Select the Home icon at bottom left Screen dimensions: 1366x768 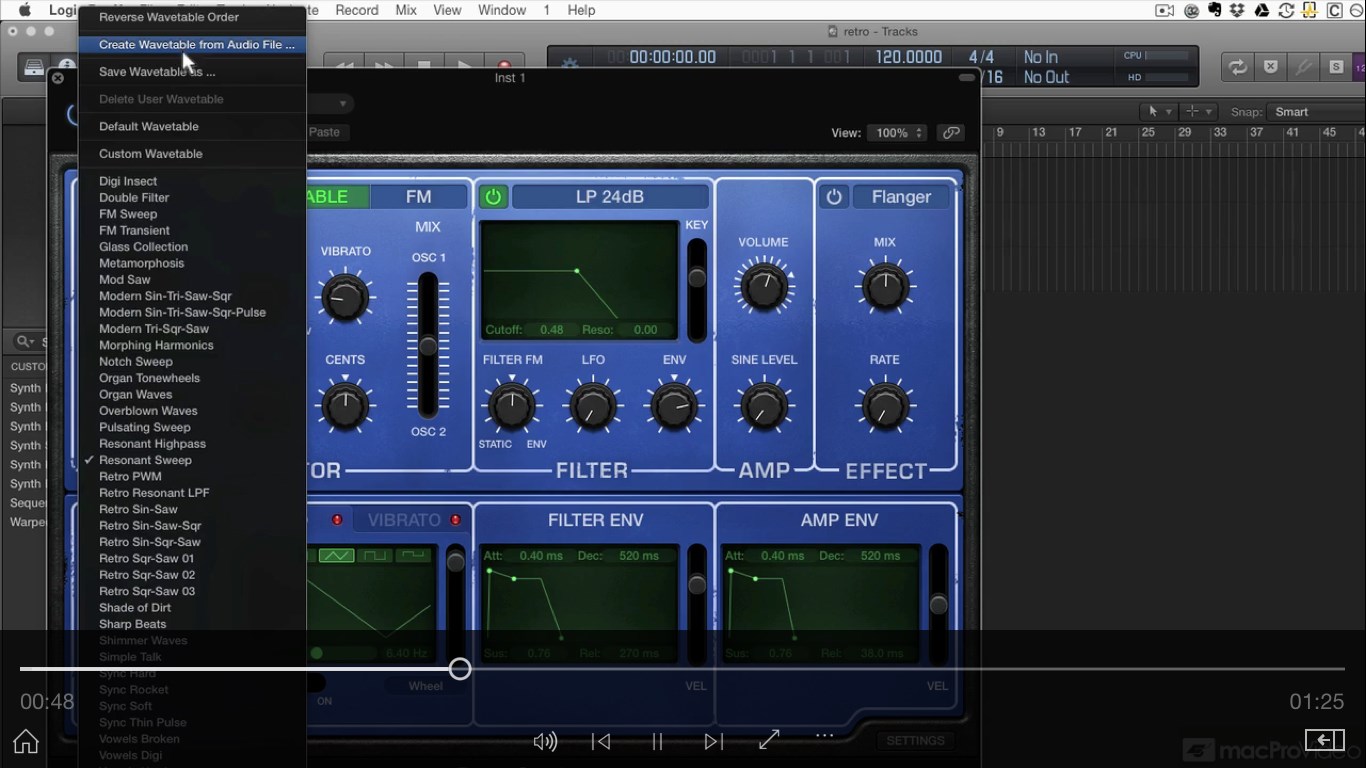point(24,741)
